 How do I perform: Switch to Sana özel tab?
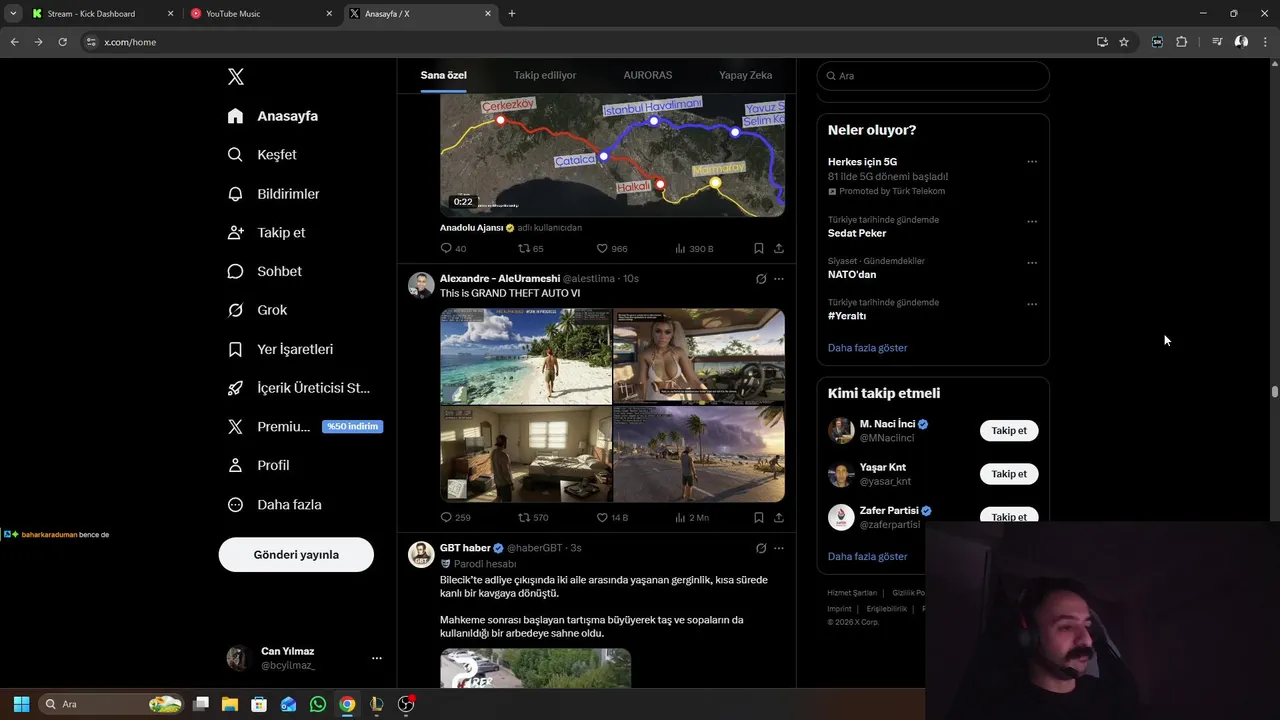click(443, 75)
